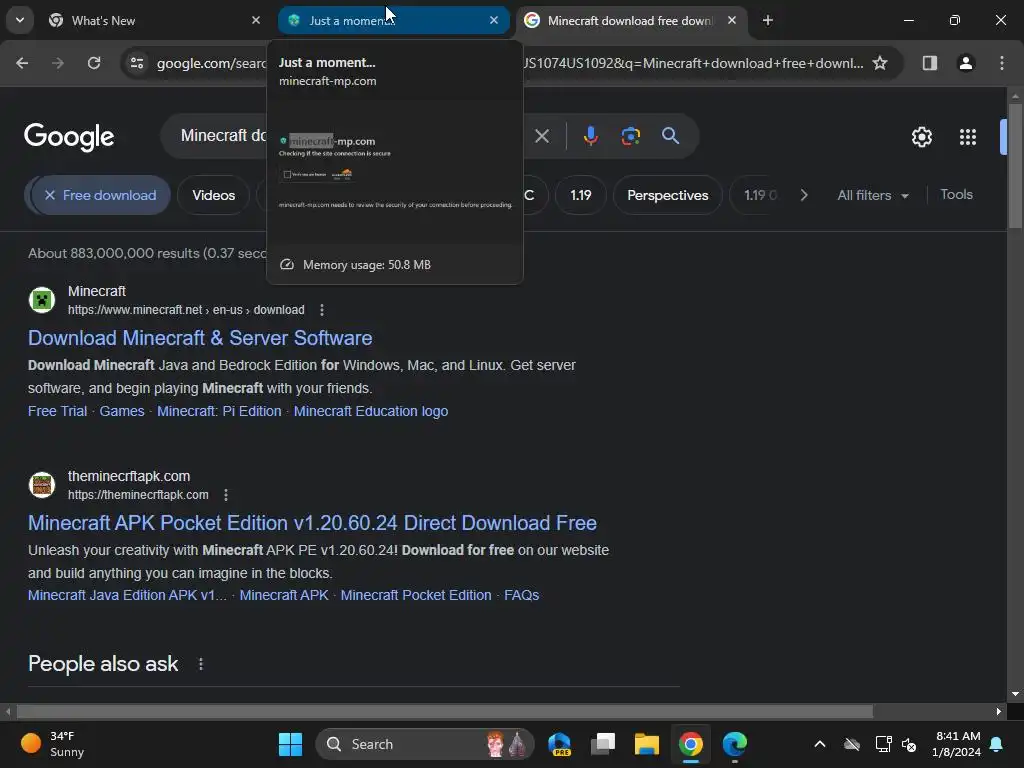Open Minecraft Java Edition APK sitelink
The image size is (1024, 768).
[x=127, y=596]
